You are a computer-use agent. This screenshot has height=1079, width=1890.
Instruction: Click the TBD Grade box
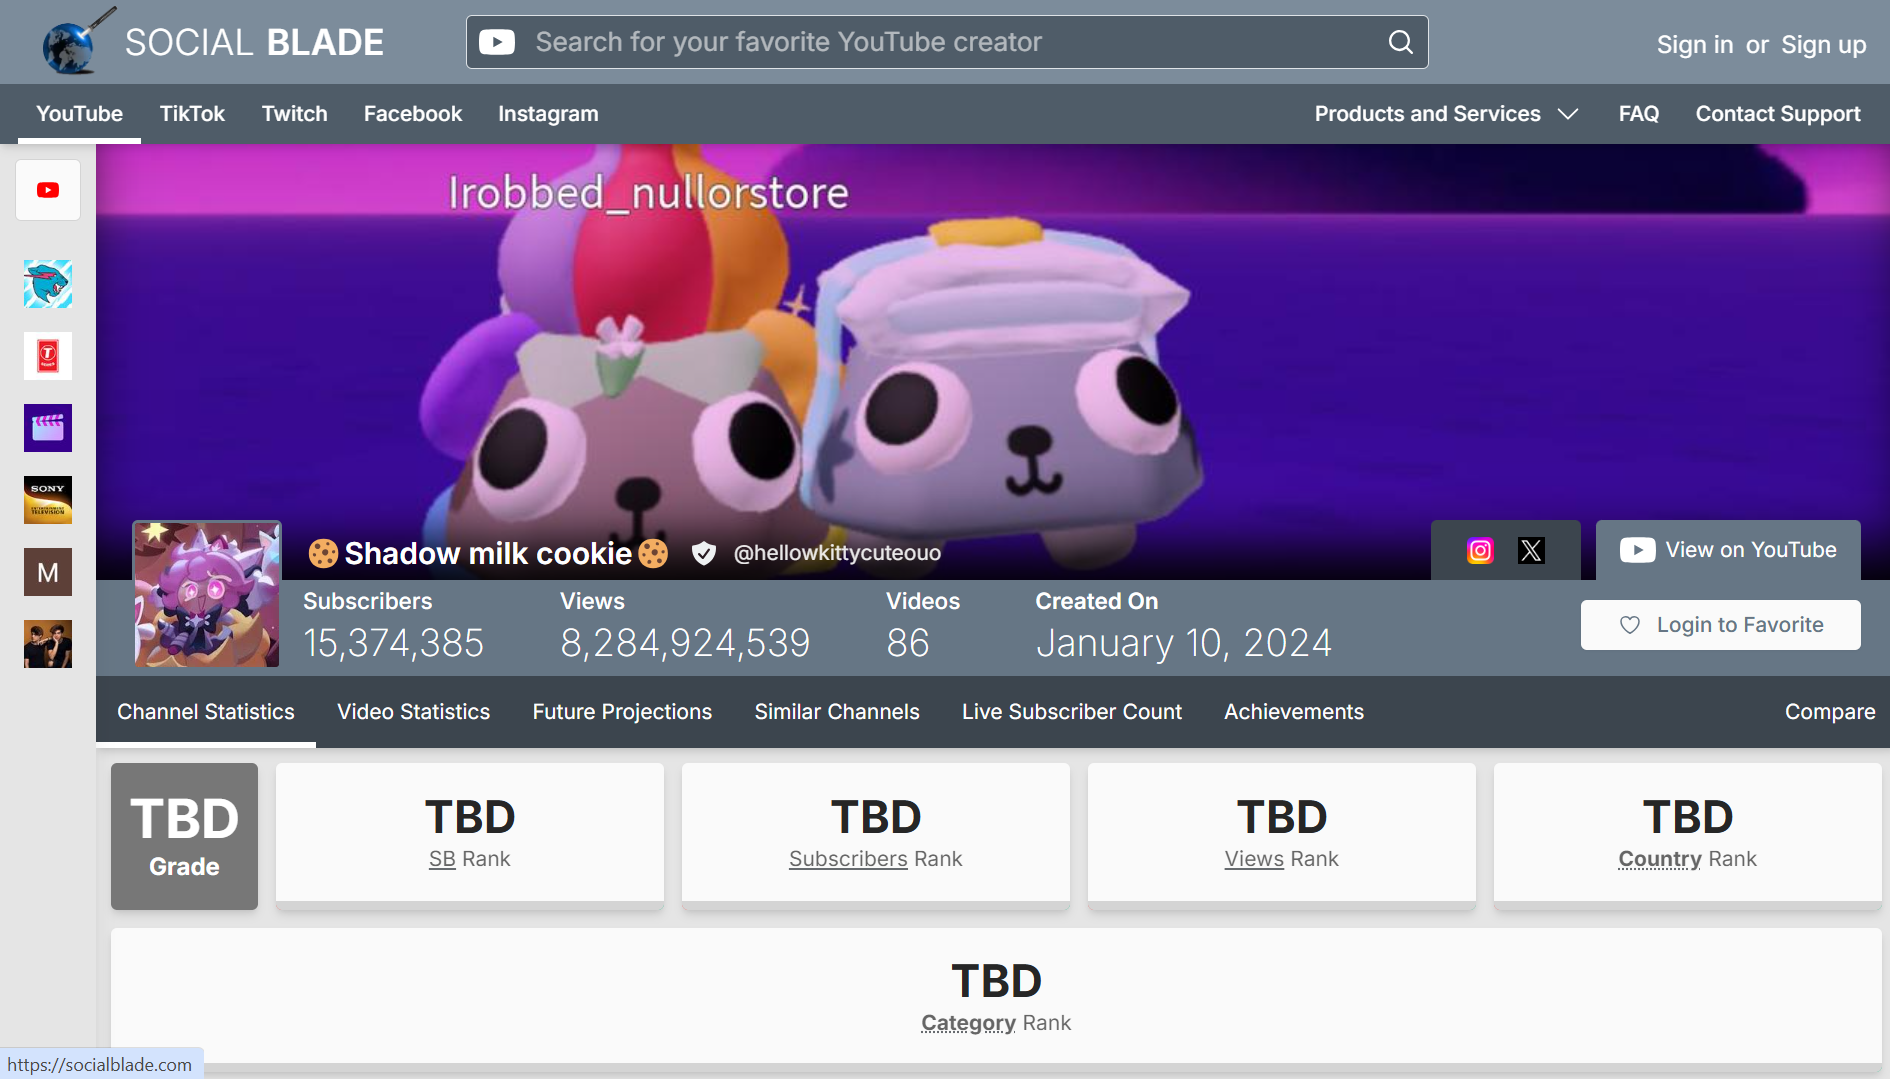184,836
